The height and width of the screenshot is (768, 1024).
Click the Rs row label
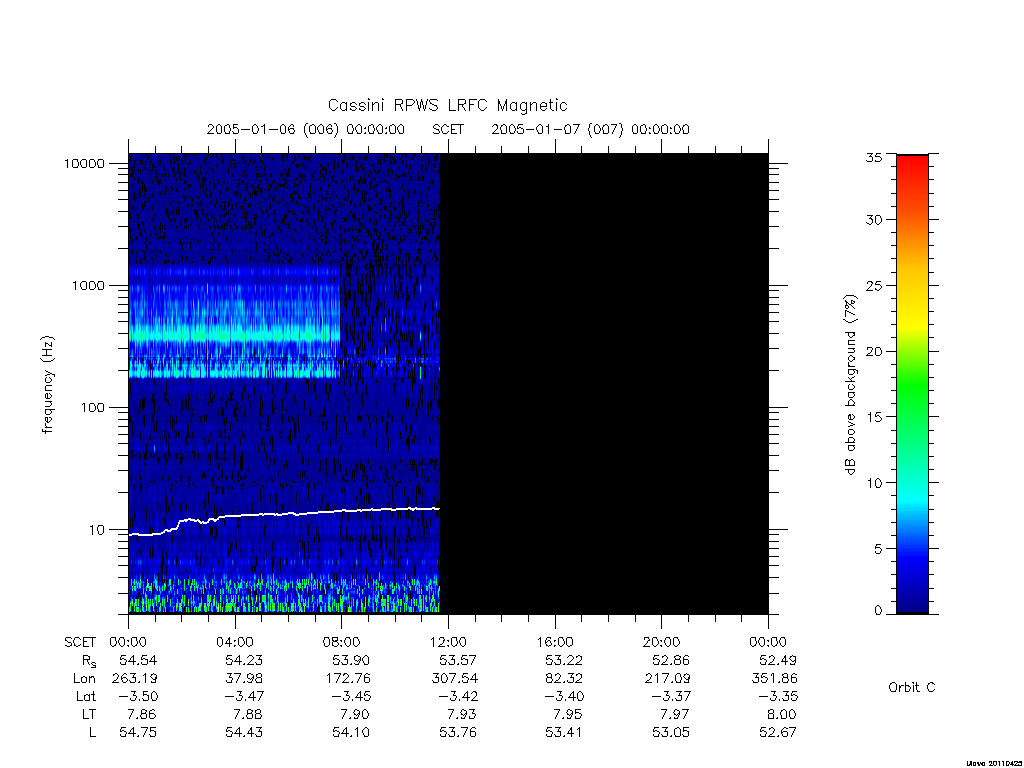(x=89, y=662)
